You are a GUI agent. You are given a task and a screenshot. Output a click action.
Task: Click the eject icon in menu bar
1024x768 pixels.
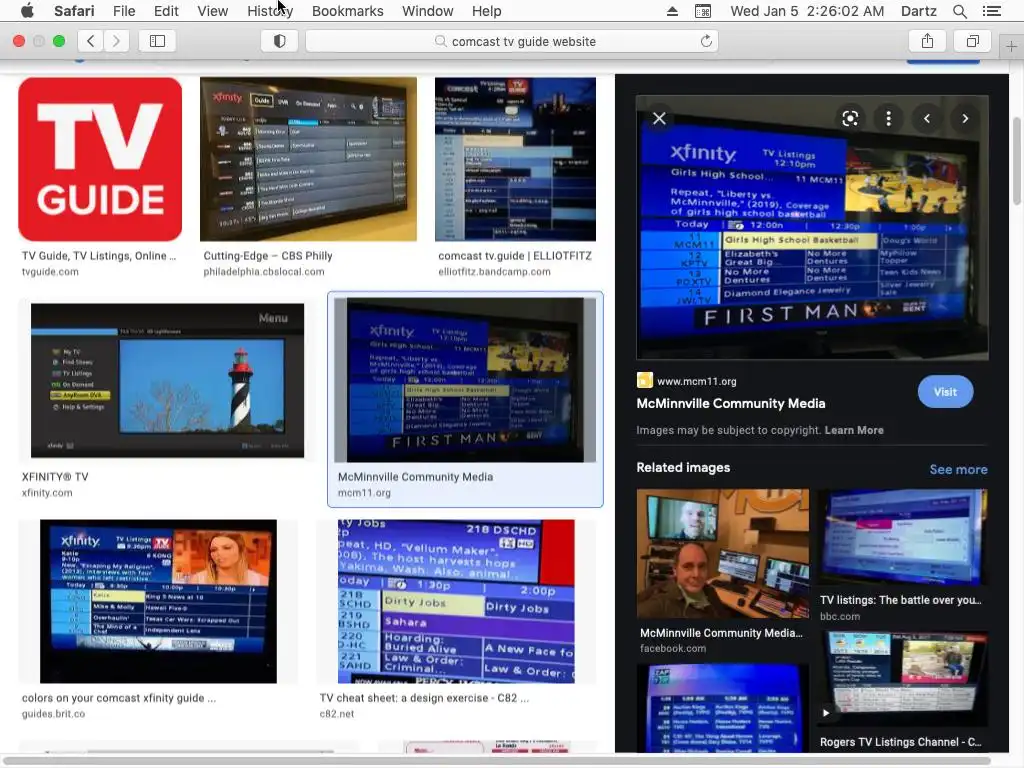672,11
